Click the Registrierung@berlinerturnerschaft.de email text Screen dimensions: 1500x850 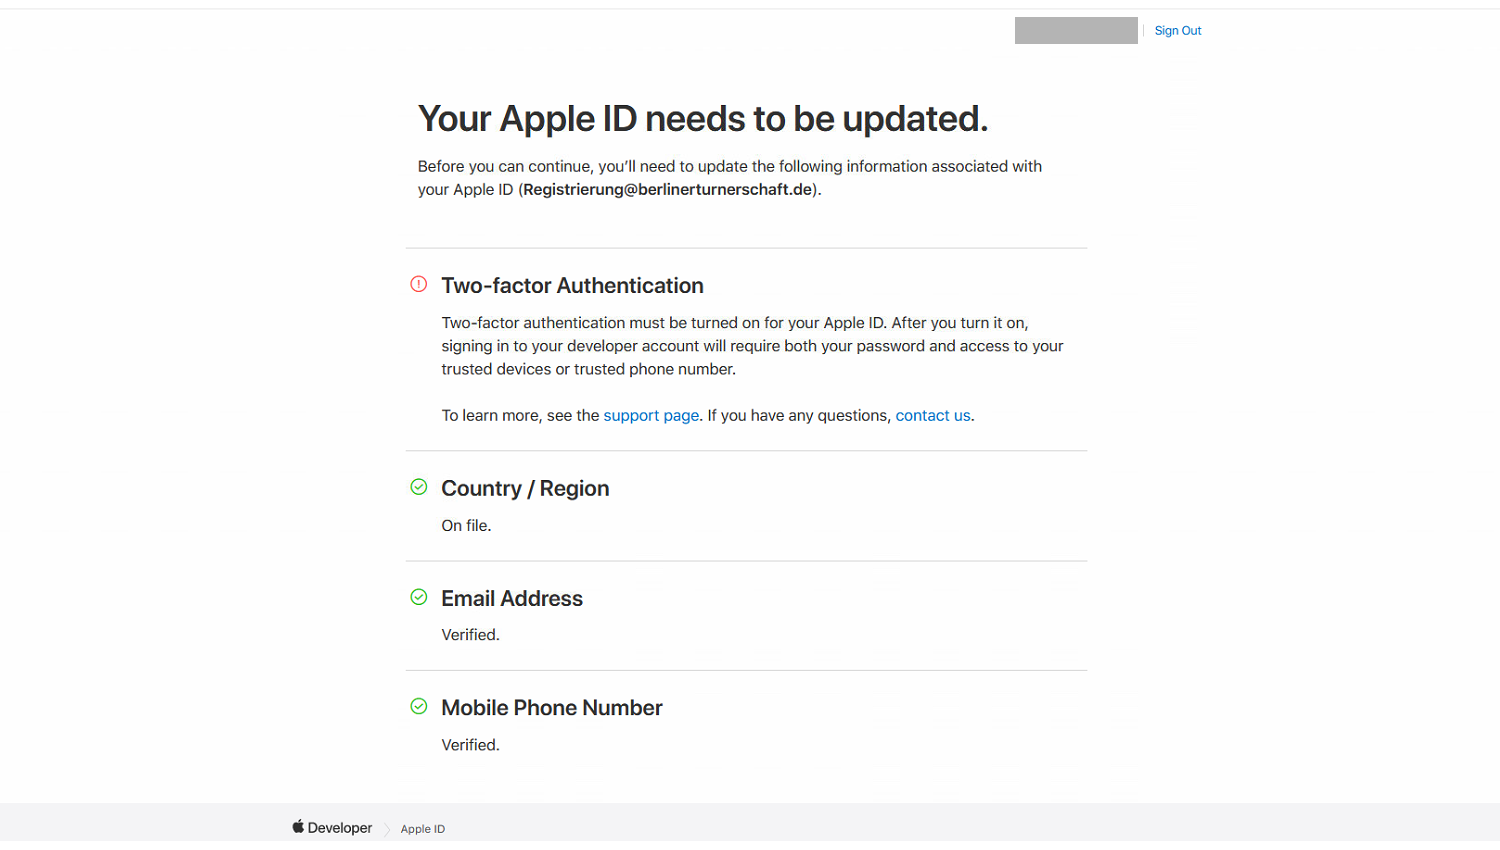point(668,190)
